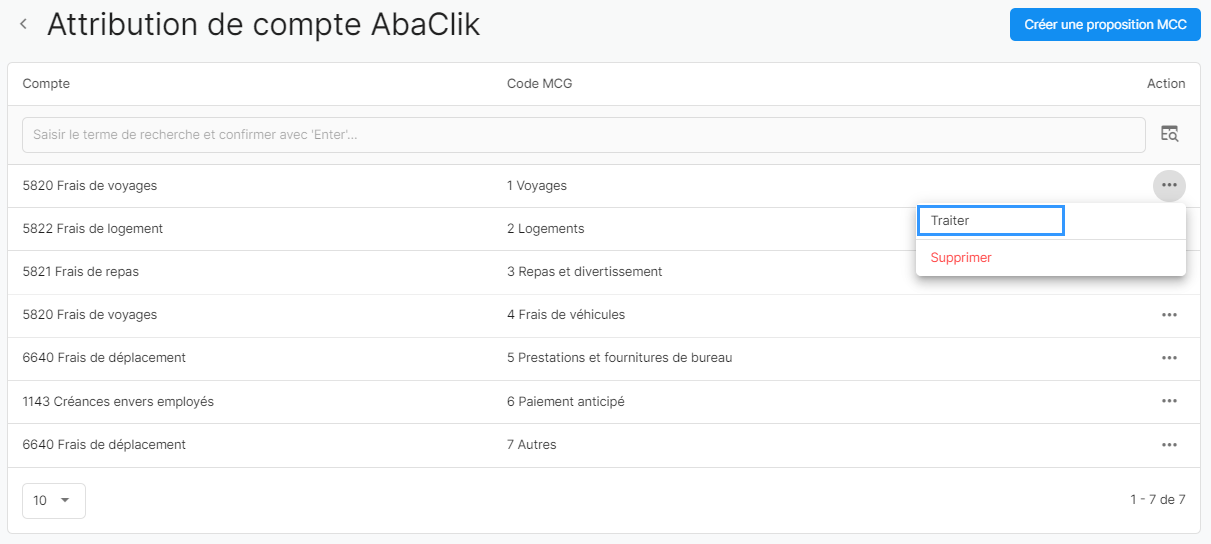
Task: Expand the rows-per-page dropdown showing 10
Action: (x=53, y=501)
